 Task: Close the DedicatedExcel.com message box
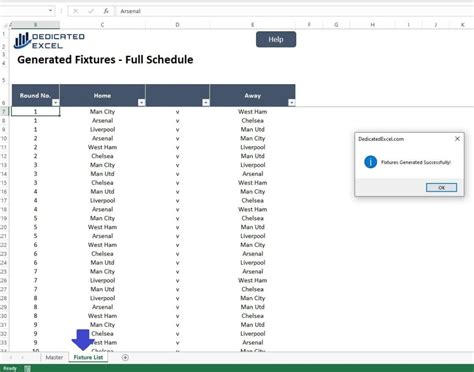(x=457, y=139)
